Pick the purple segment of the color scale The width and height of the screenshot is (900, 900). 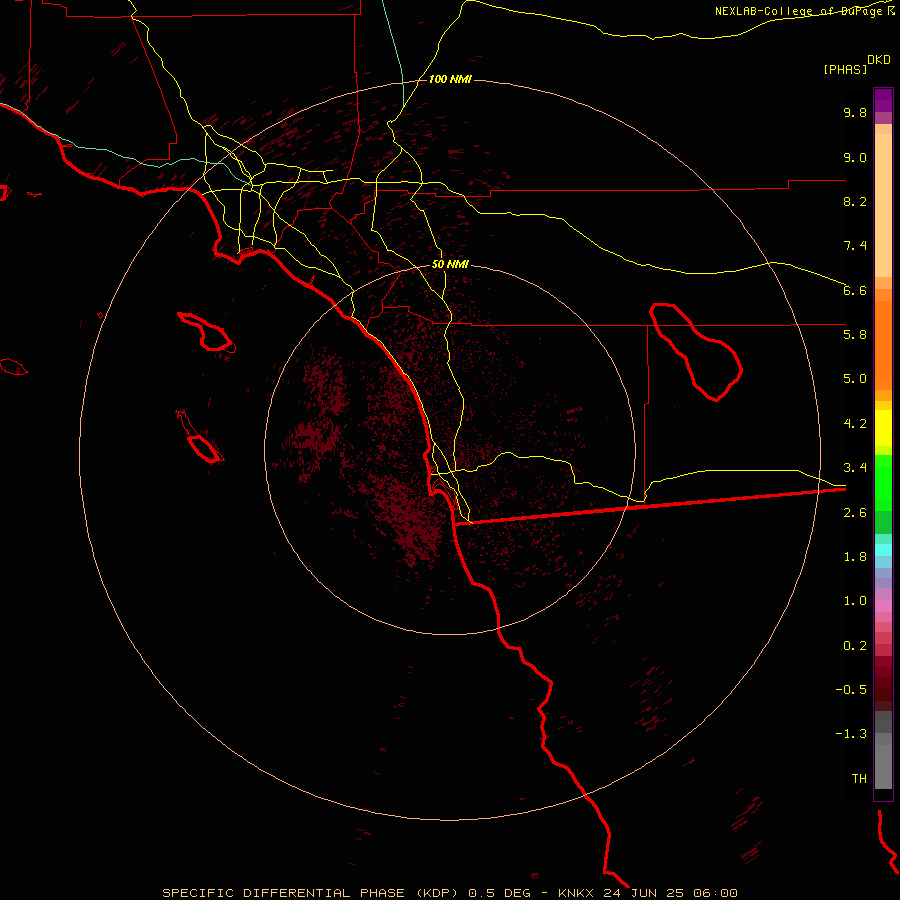pyautogui.click(x=883, y=100)
